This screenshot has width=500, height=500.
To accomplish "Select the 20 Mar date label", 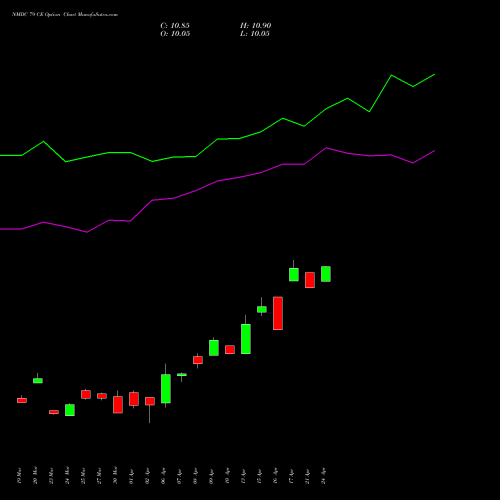I will tap(35, 476).
